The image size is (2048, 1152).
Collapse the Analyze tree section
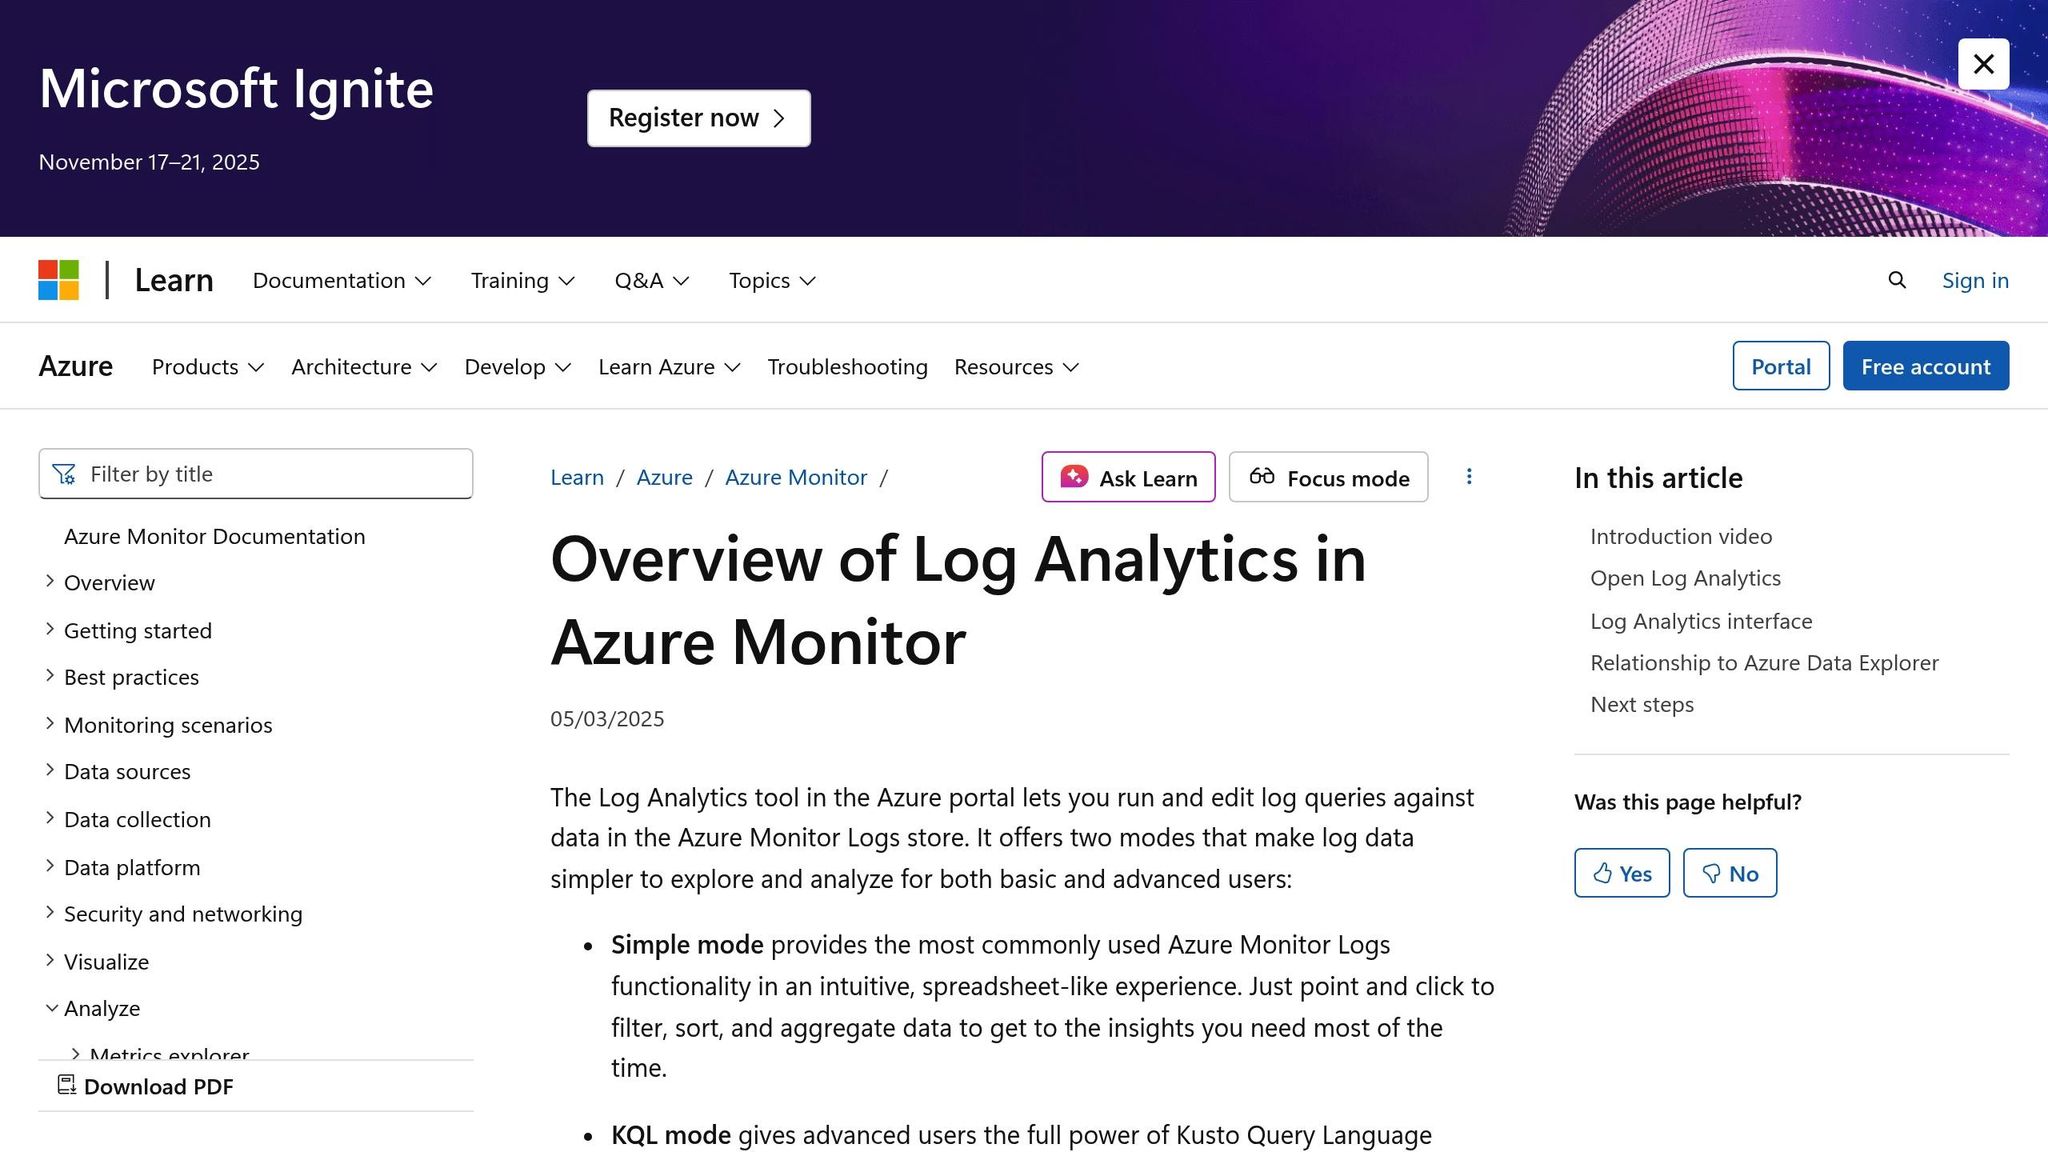point(51,1008)
